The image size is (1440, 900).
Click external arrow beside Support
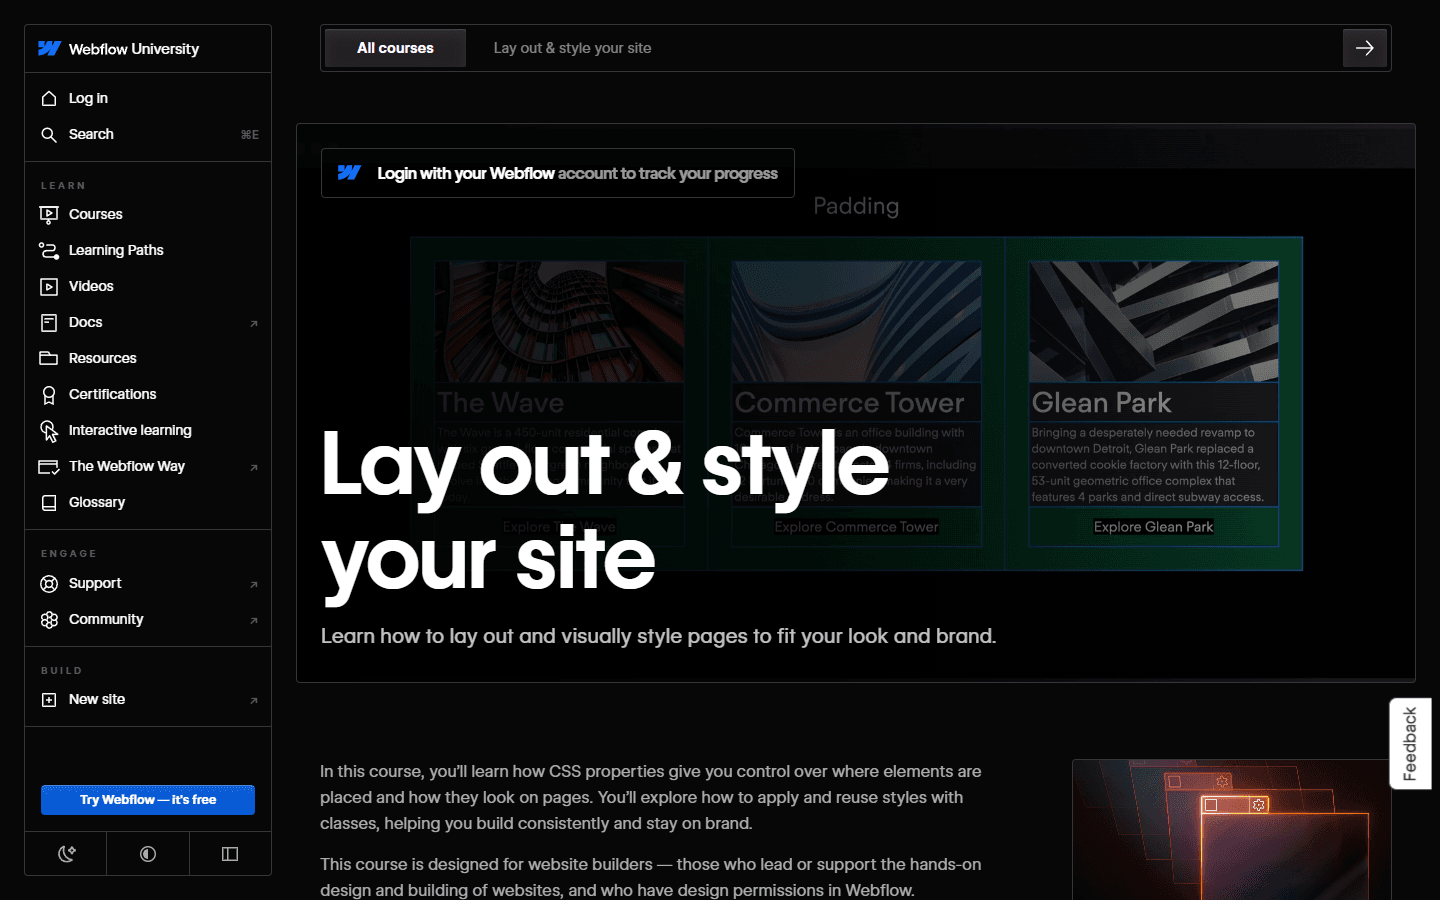click(x=254, y=584)
